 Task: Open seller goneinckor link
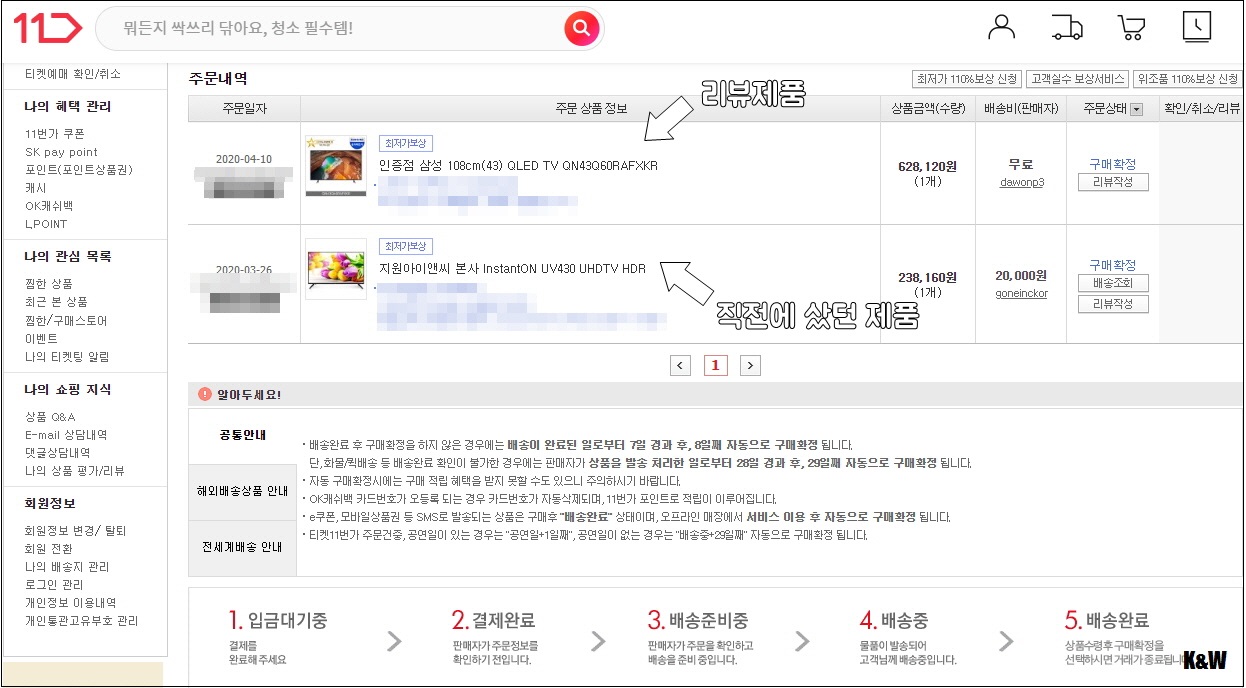[1021, 294]
